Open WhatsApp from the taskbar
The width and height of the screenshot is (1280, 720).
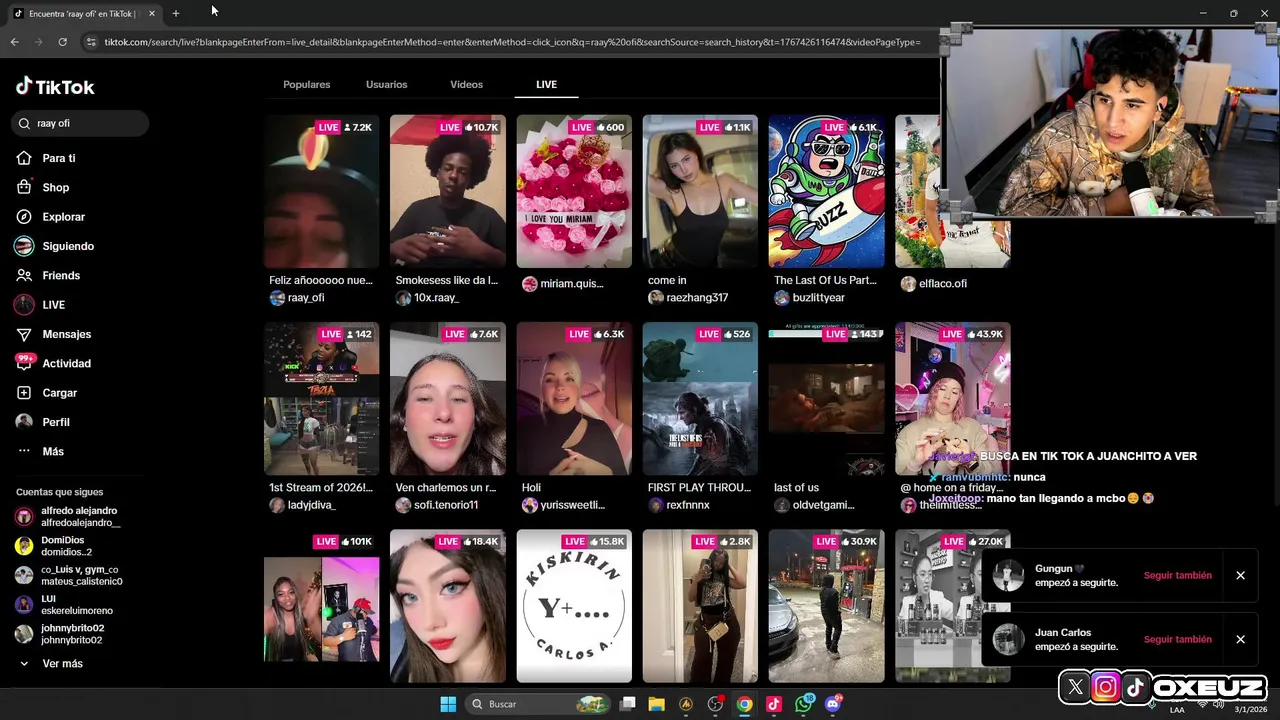(804, 704)
